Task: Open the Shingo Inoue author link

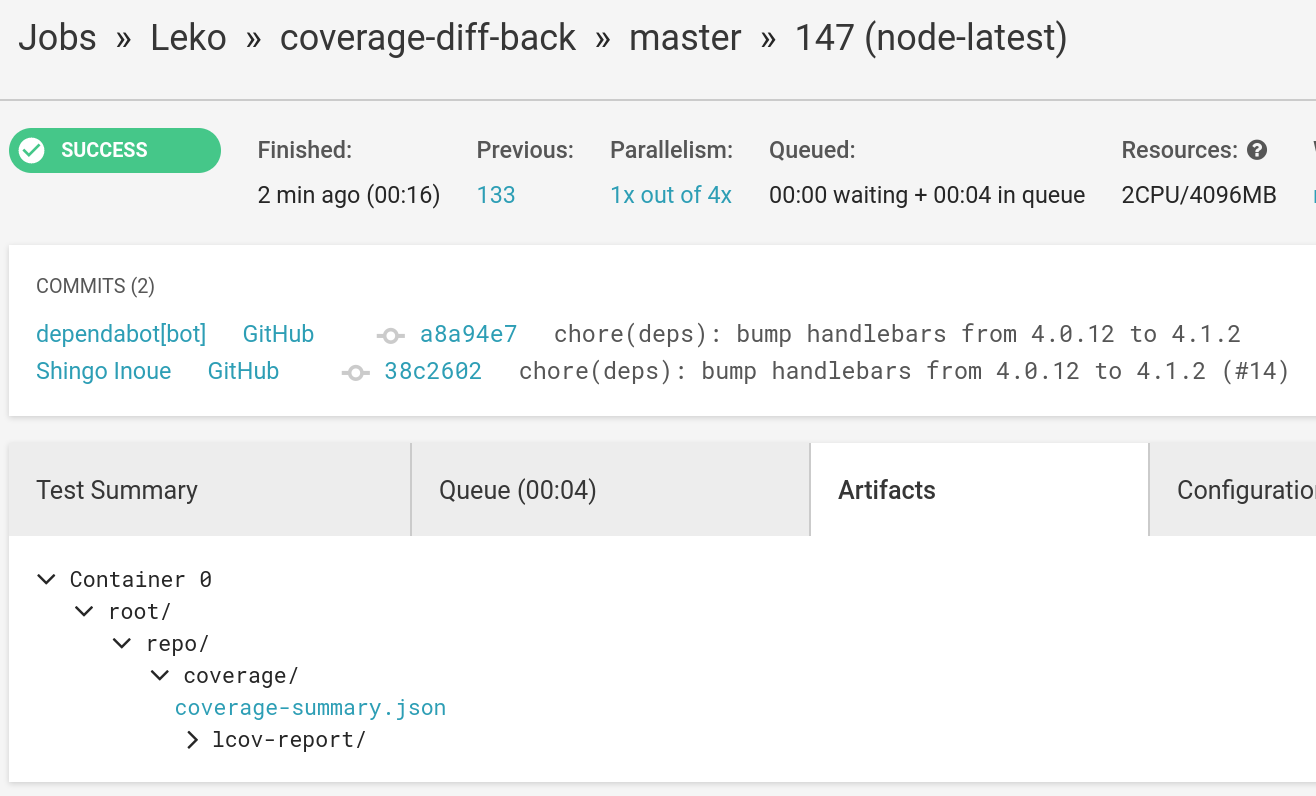Action: click(104, 371)
